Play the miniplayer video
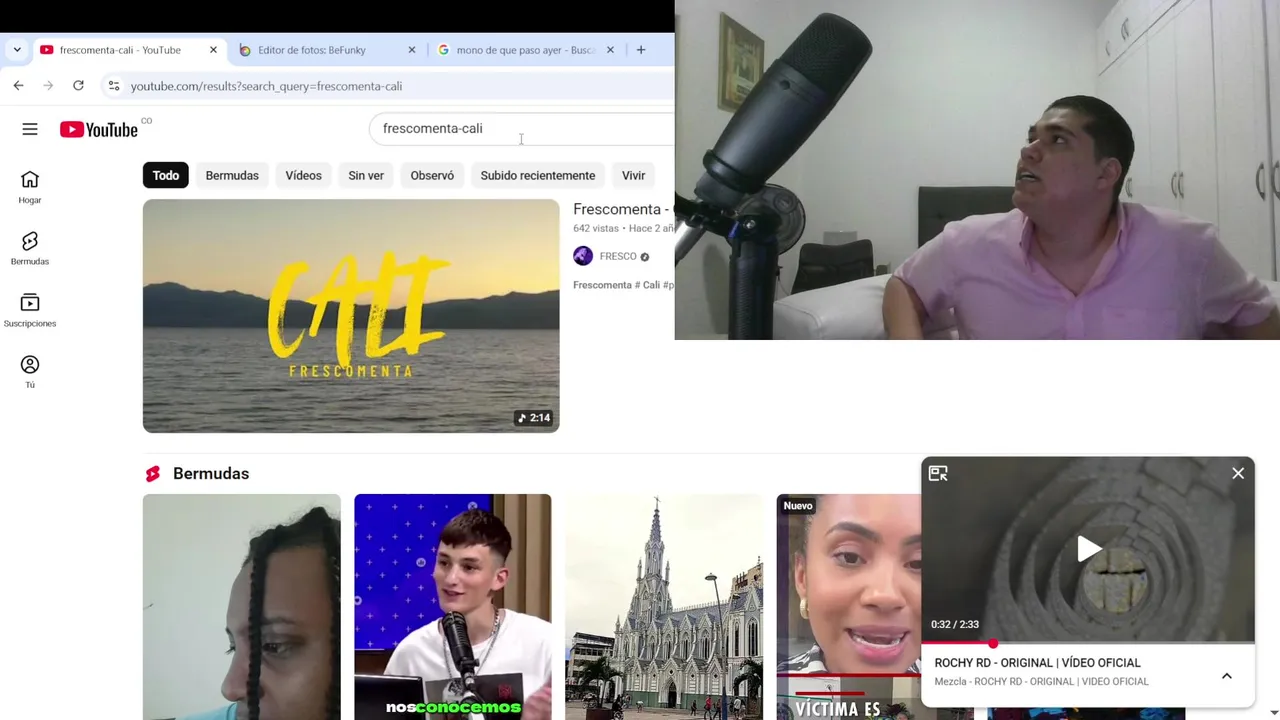Screen dimensions: 1280x720 [1088, 548]
